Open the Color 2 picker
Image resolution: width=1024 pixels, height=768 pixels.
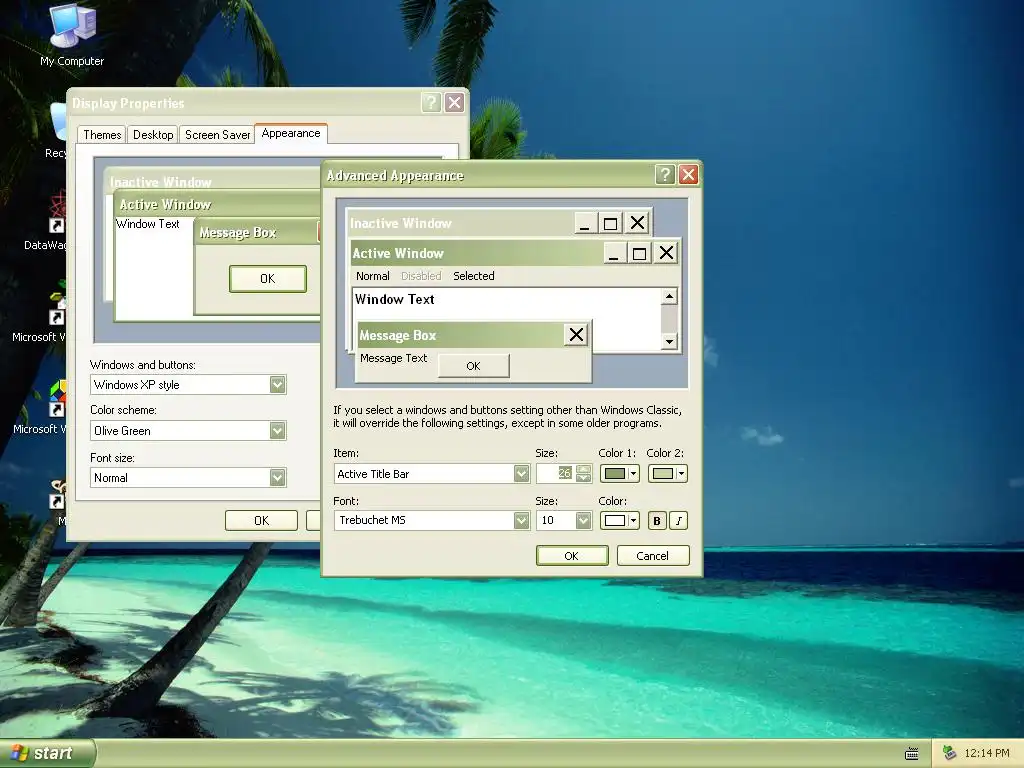tap(667, 473)
